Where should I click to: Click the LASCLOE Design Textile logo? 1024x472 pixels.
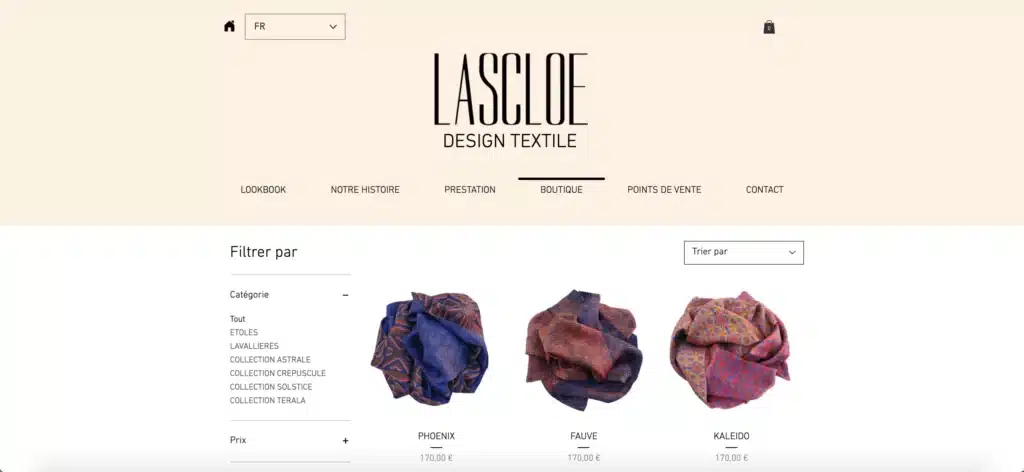click(510, 101)
